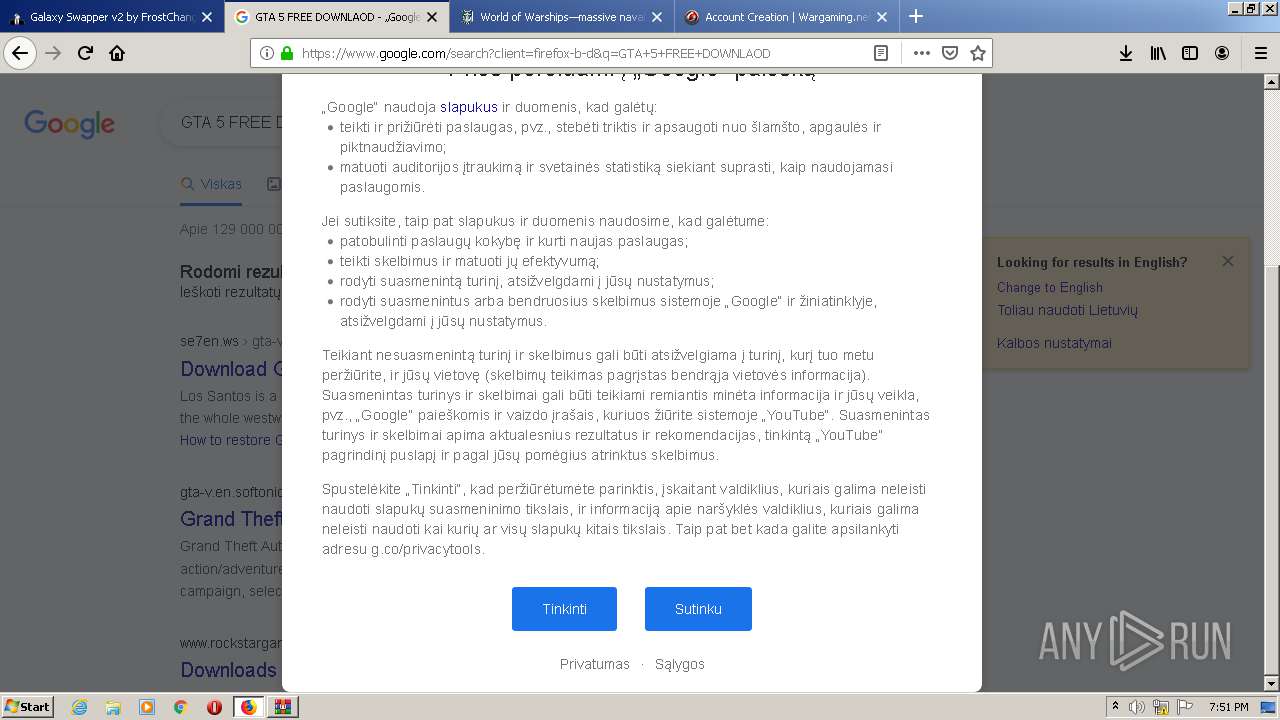Launch Opera from the taskbar

click(x=214, y=707)
